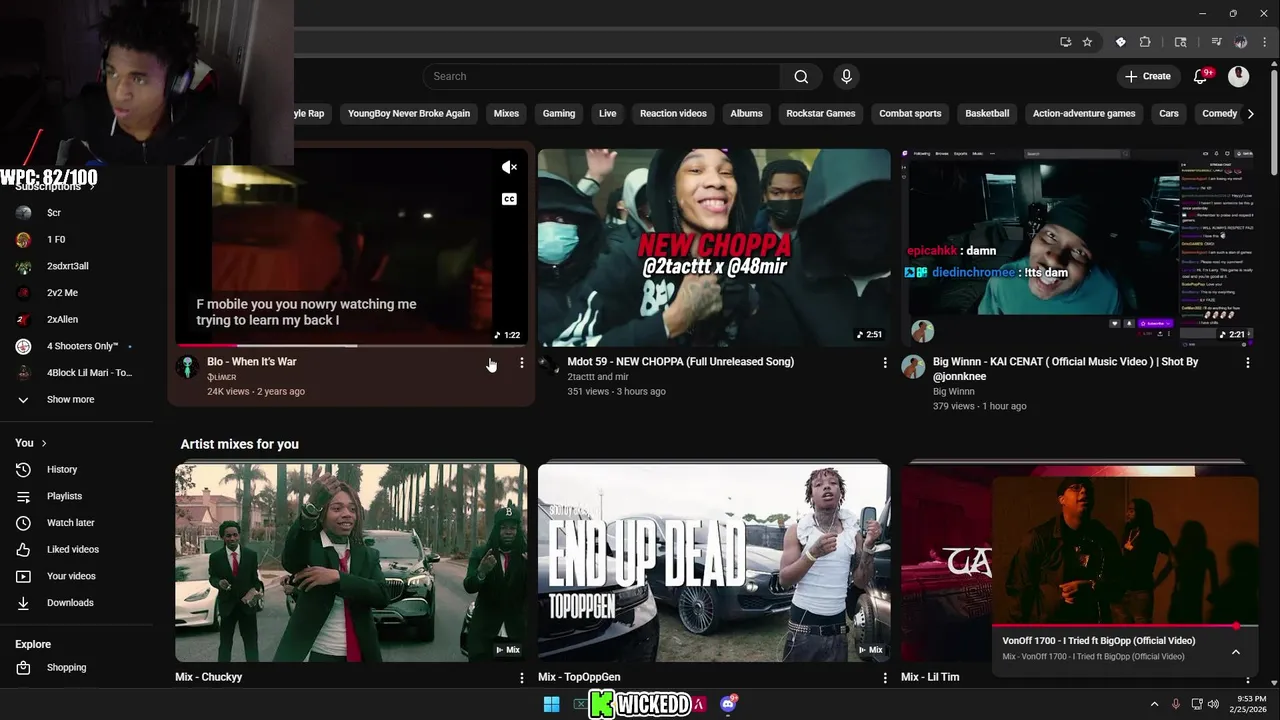Open options for Mix - Chuckyy
The image size is (1280, 720).
point(521,678)
